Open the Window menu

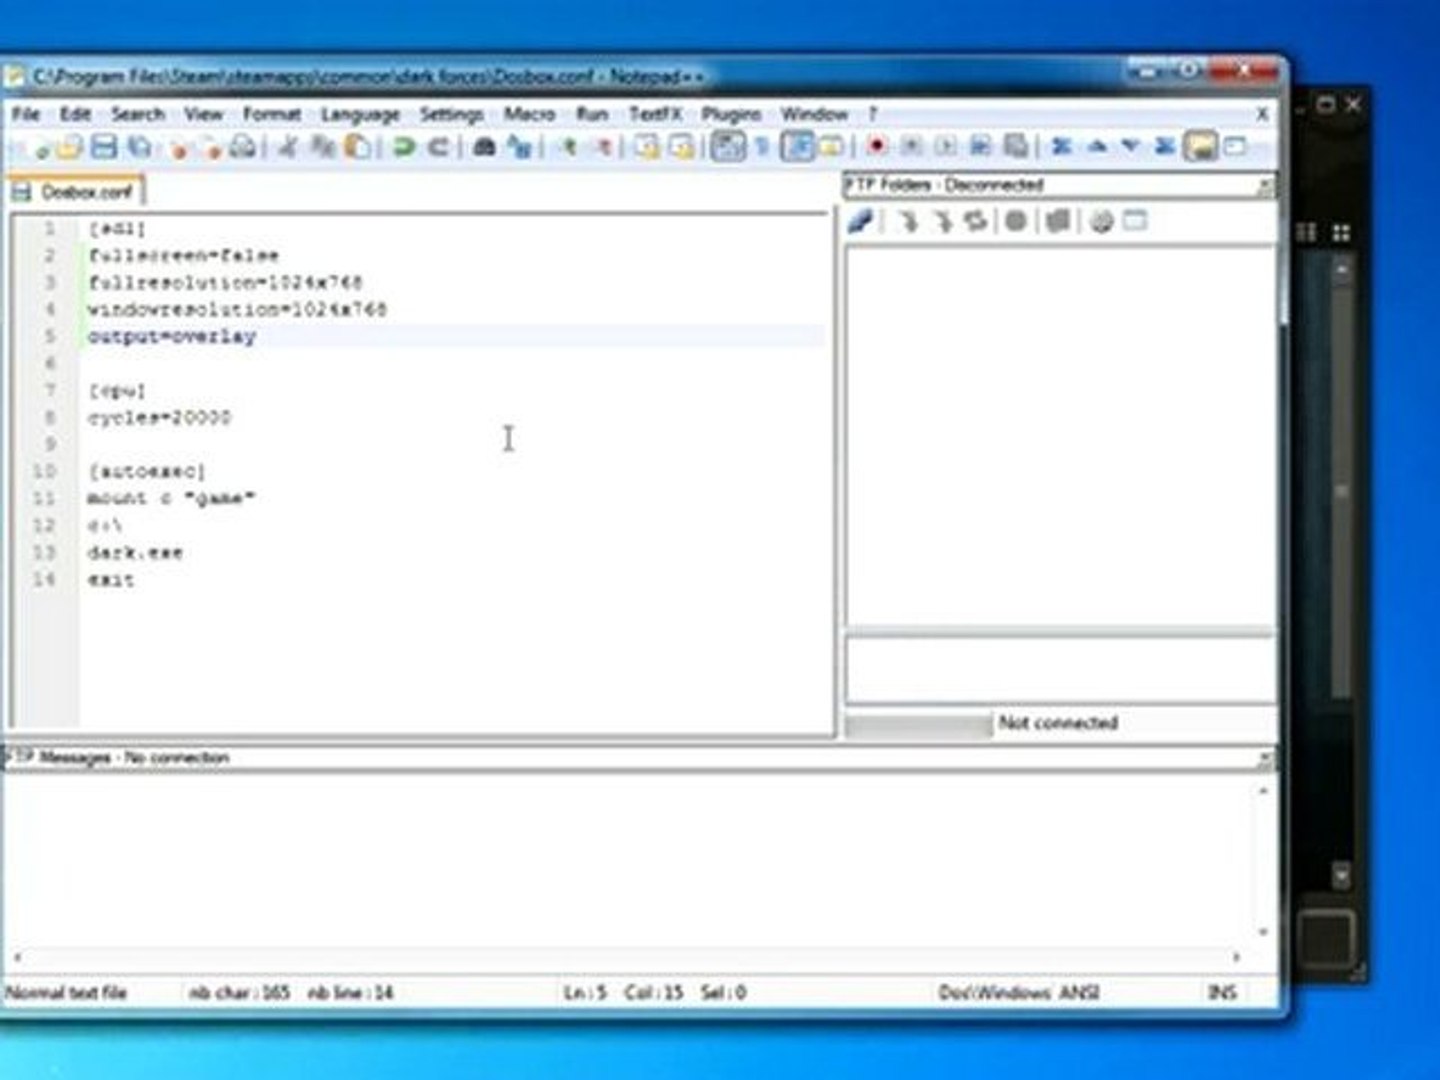[x=814, y=114]
